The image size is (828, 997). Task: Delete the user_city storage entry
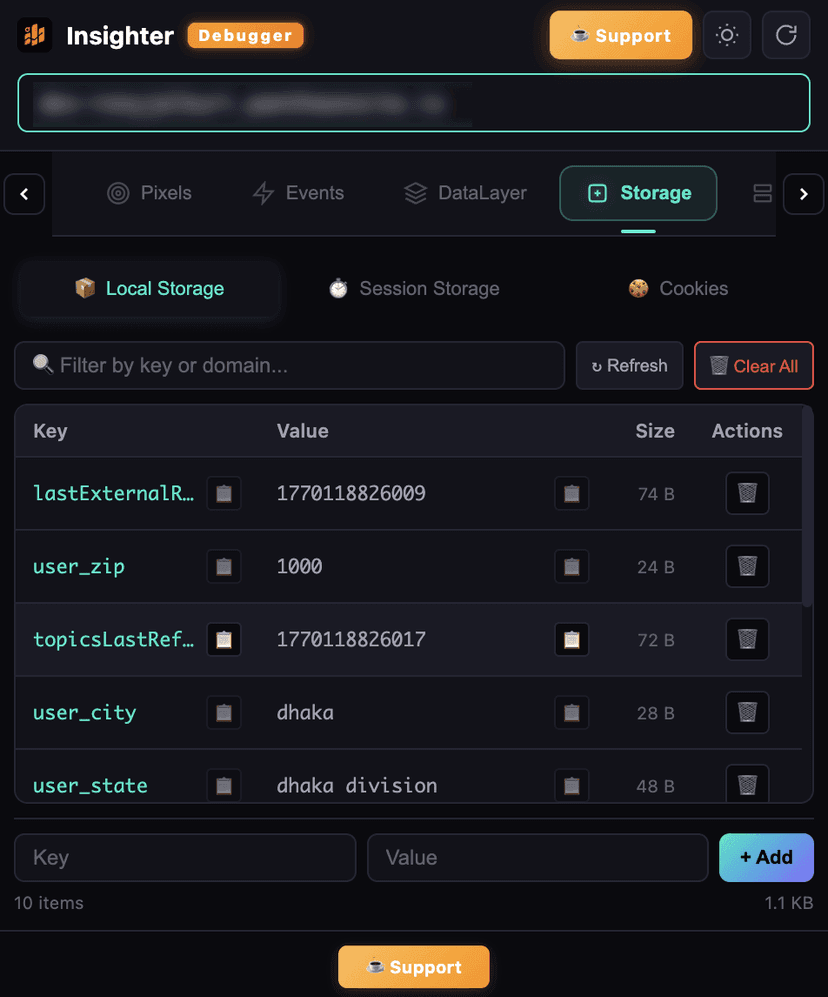[747, 713]
